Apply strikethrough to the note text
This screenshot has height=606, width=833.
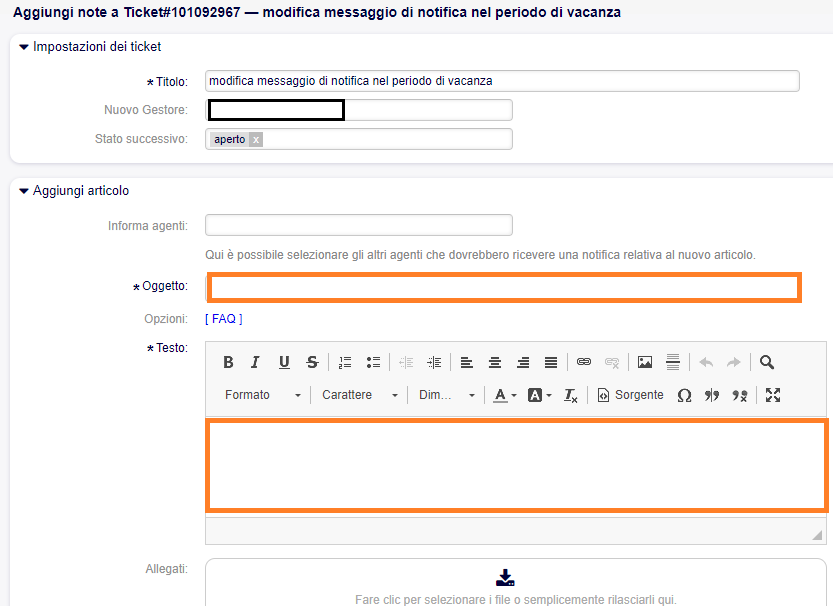pos(310,362)
